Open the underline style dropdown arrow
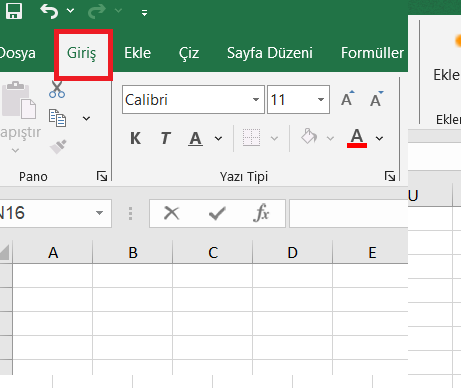The height and width of the screenshot is (388, 461). (x=218, y=138)
